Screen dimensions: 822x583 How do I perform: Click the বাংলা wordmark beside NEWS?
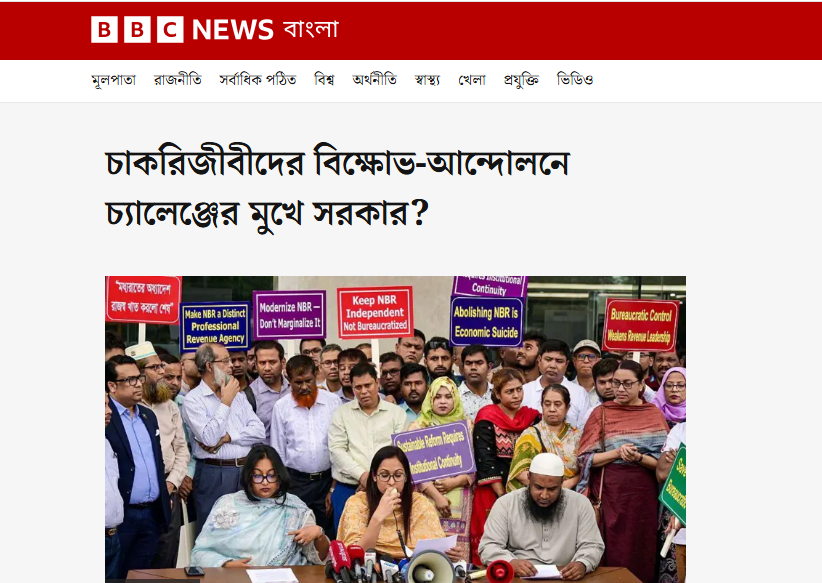(x=311, y=29)
